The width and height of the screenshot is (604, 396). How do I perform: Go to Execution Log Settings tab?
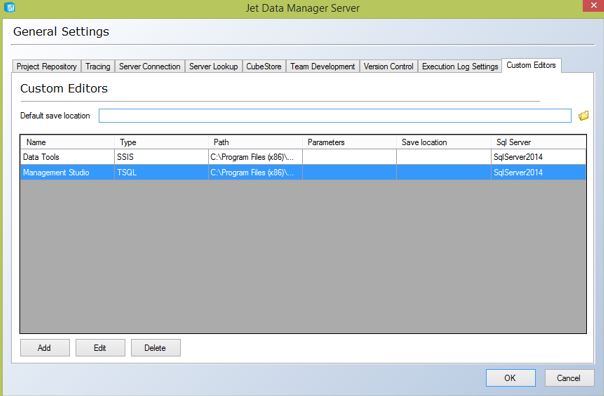click(x=460, y=66)
